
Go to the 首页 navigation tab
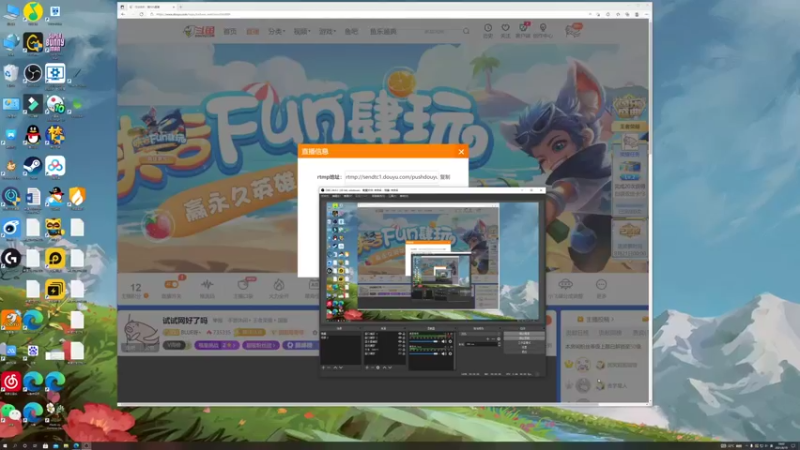230,31
